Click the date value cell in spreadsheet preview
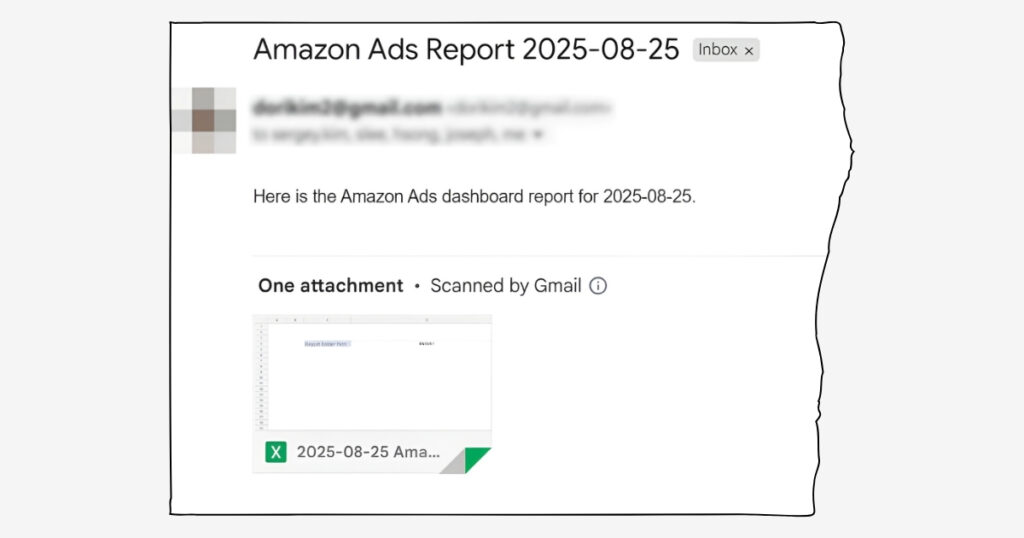1024x538 pixels. pos(426,344)
